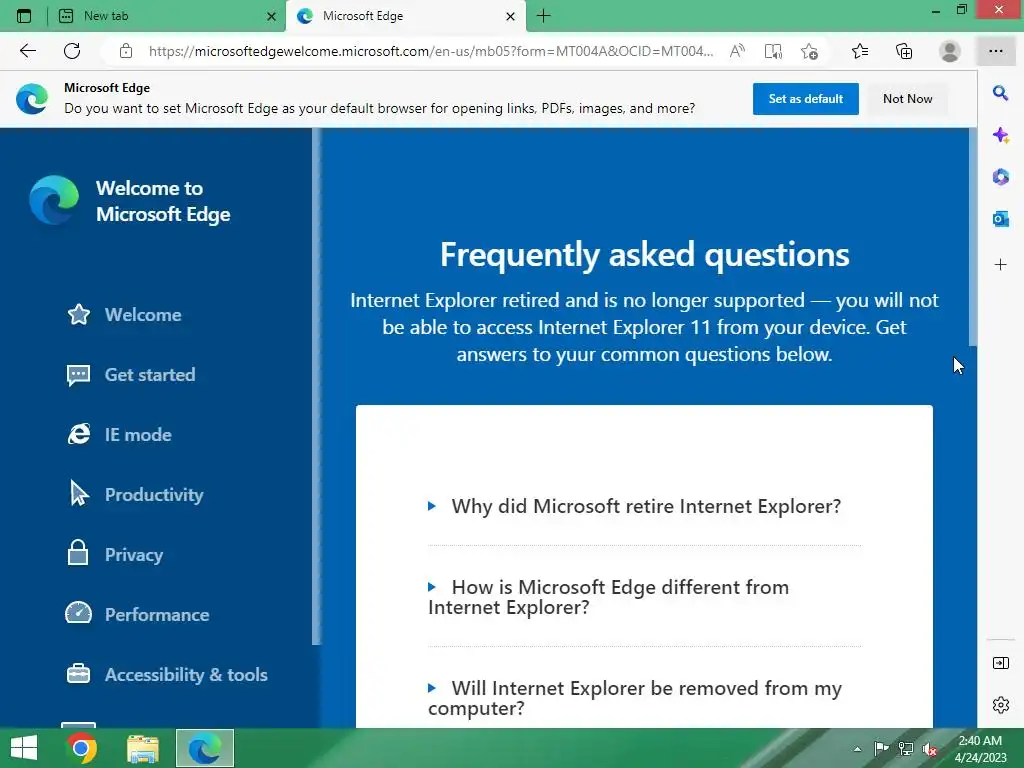The height and width of the screenshot is (768, 1024).
Task: Go back to previous page
Action: (27, 51)
